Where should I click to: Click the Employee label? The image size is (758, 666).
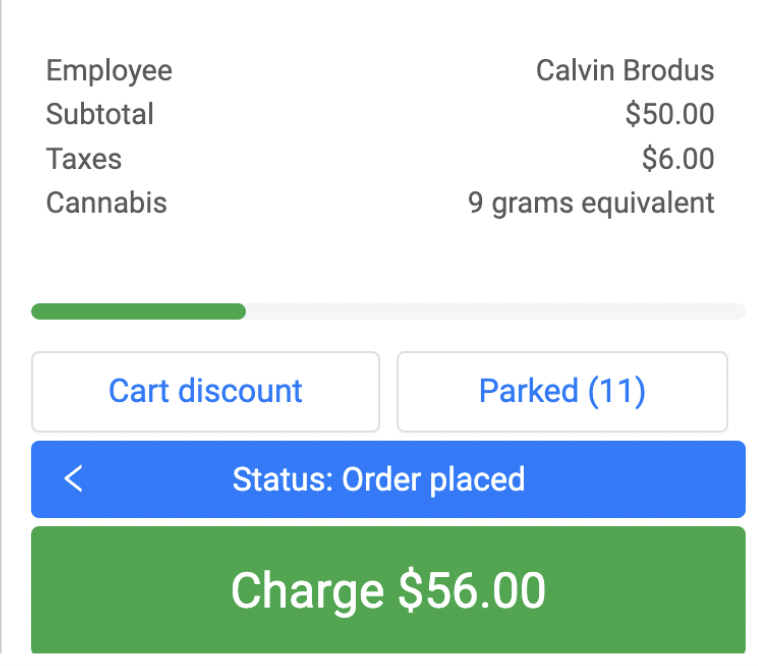(x=109, y=71)
